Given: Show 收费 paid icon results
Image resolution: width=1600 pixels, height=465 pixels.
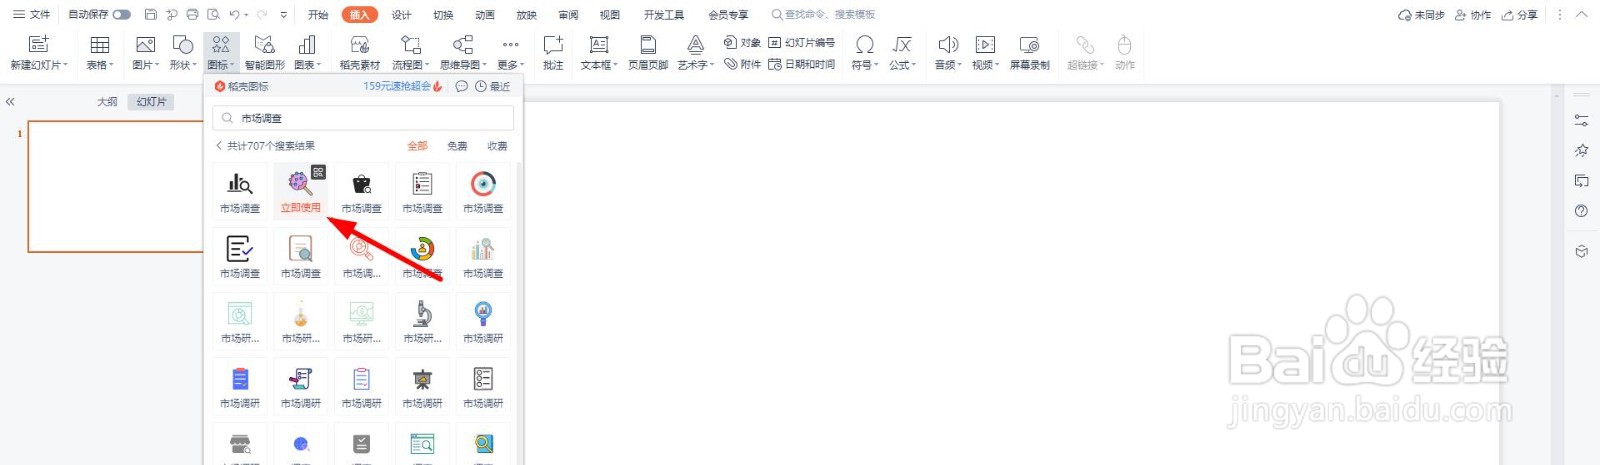Looking at the screenshot, I should click(497, 146).
